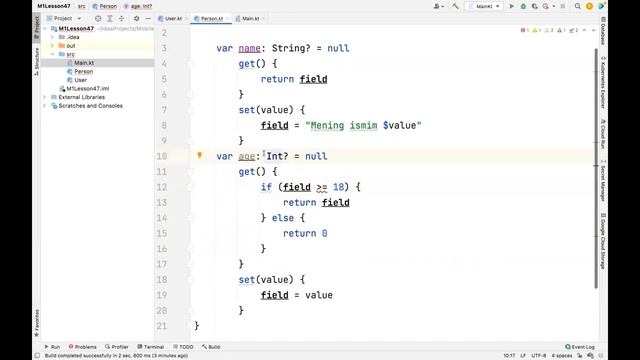Toggle the Google Cloud Storage tool window
This screenshot has height=360, width=640.
[603, 241]
